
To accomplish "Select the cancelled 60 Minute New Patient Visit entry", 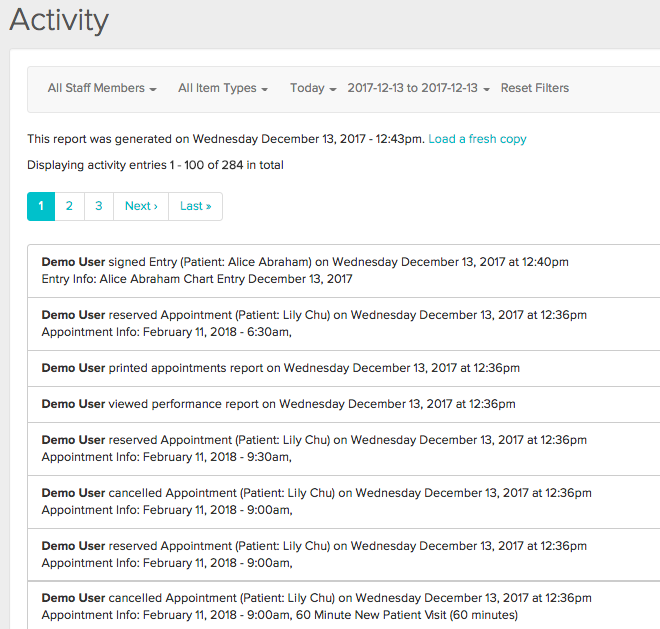I will 316,606.
